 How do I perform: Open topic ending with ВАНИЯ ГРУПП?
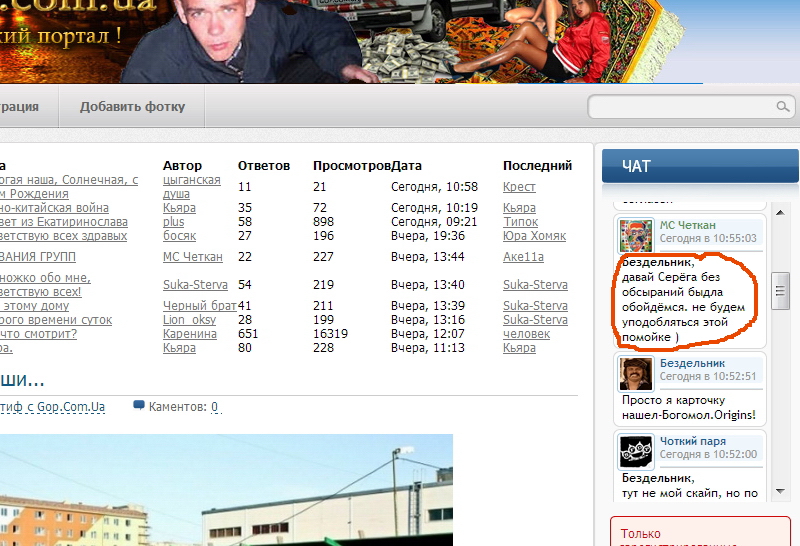(x=38, y=257)
